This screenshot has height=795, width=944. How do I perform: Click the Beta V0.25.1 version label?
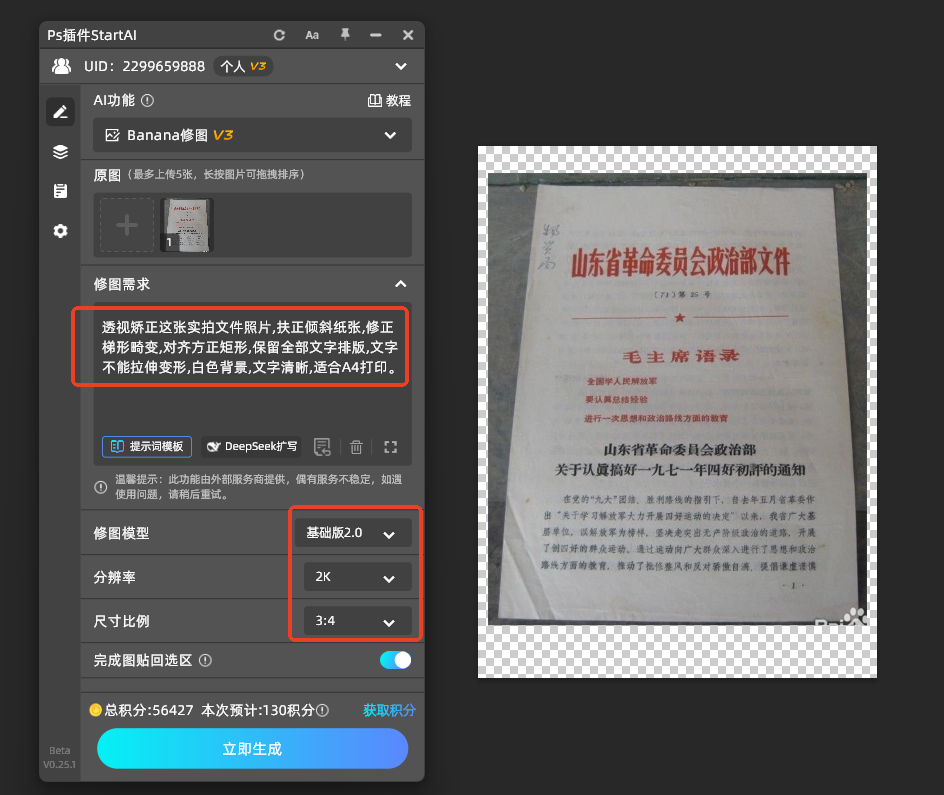[x=60, y=757]
